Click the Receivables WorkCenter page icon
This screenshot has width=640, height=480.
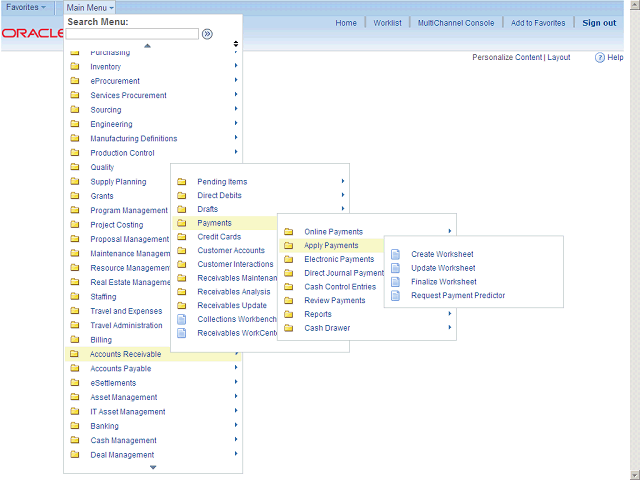pyautogui.click(x=182, y=333)
